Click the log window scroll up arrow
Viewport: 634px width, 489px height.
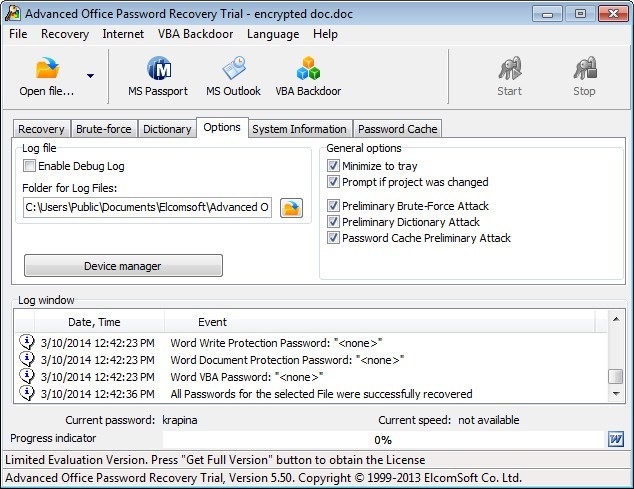pyautogui.click(x=616, y=320)
